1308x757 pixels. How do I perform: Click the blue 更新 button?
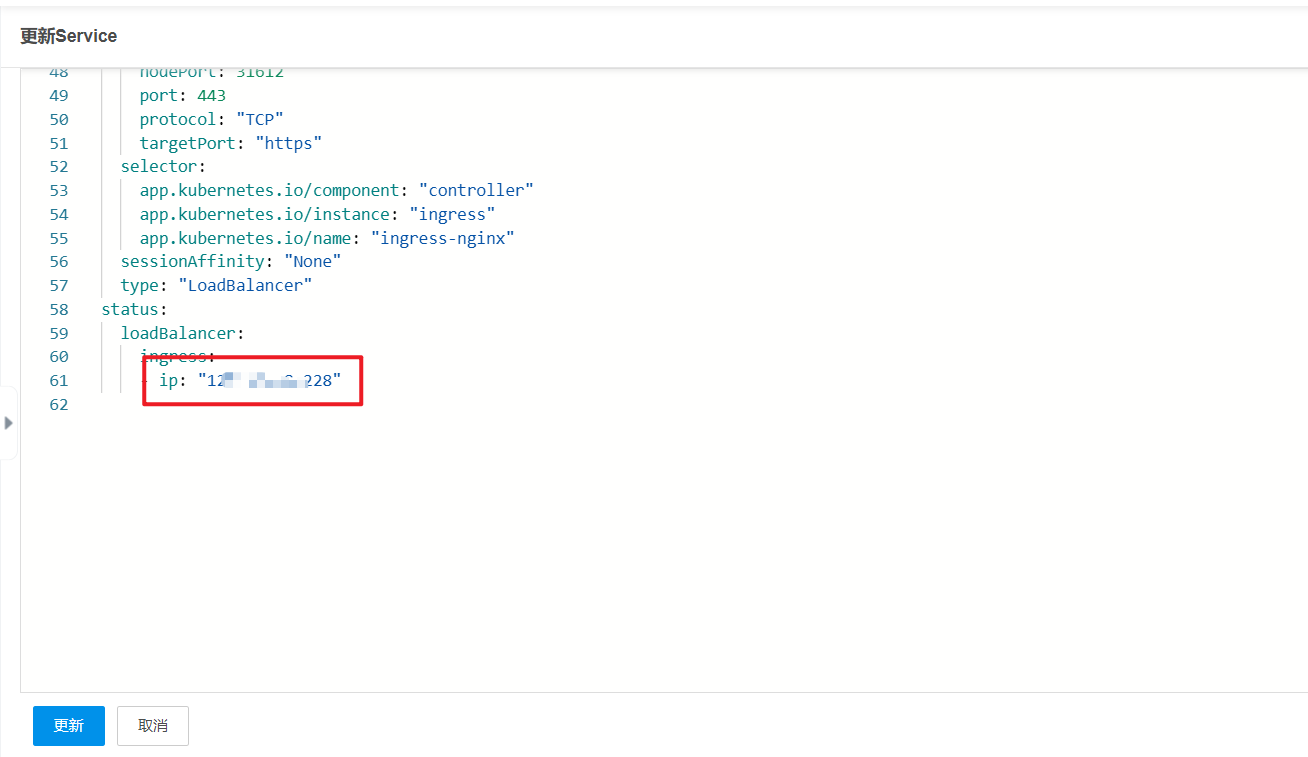pyautogui.click(x=68, y=726)
